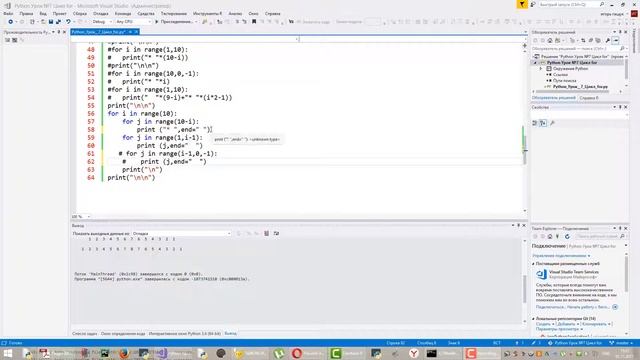The image size is (640, 360).
Task: Click the Team Explorer refresh icon
Action: coord(567,236)
